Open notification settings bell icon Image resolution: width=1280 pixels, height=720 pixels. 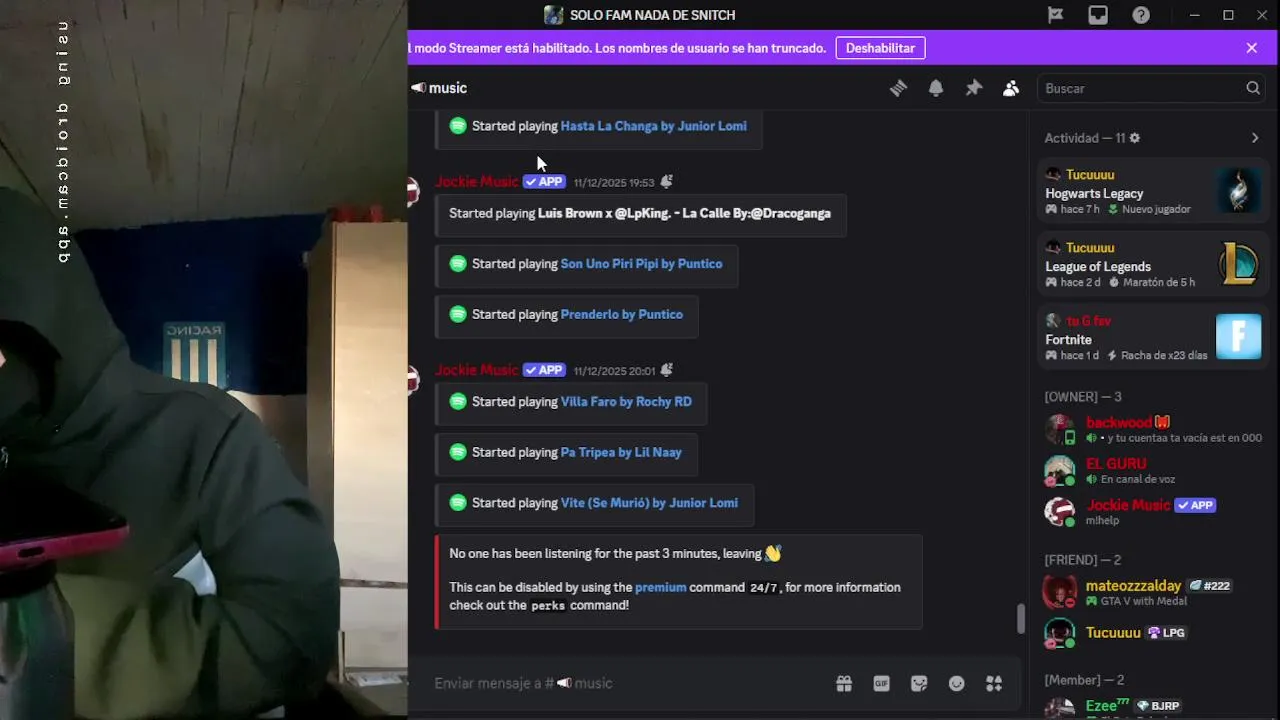tap(936, 88)
